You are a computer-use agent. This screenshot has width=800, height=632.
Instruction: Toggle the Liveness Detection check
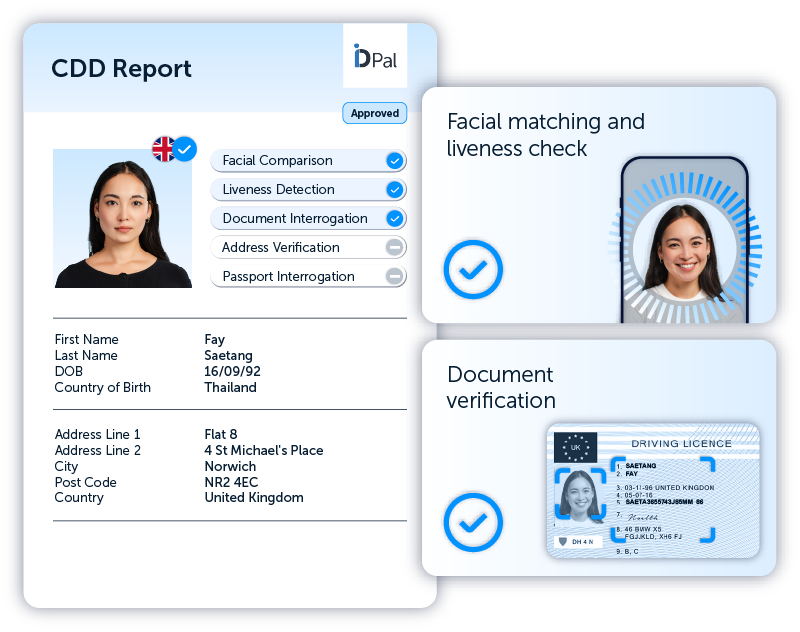394,189
